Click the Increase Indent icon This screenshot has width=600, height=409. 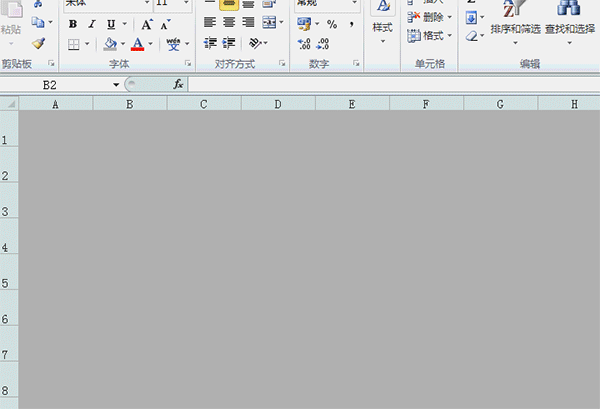click(229, 43)
